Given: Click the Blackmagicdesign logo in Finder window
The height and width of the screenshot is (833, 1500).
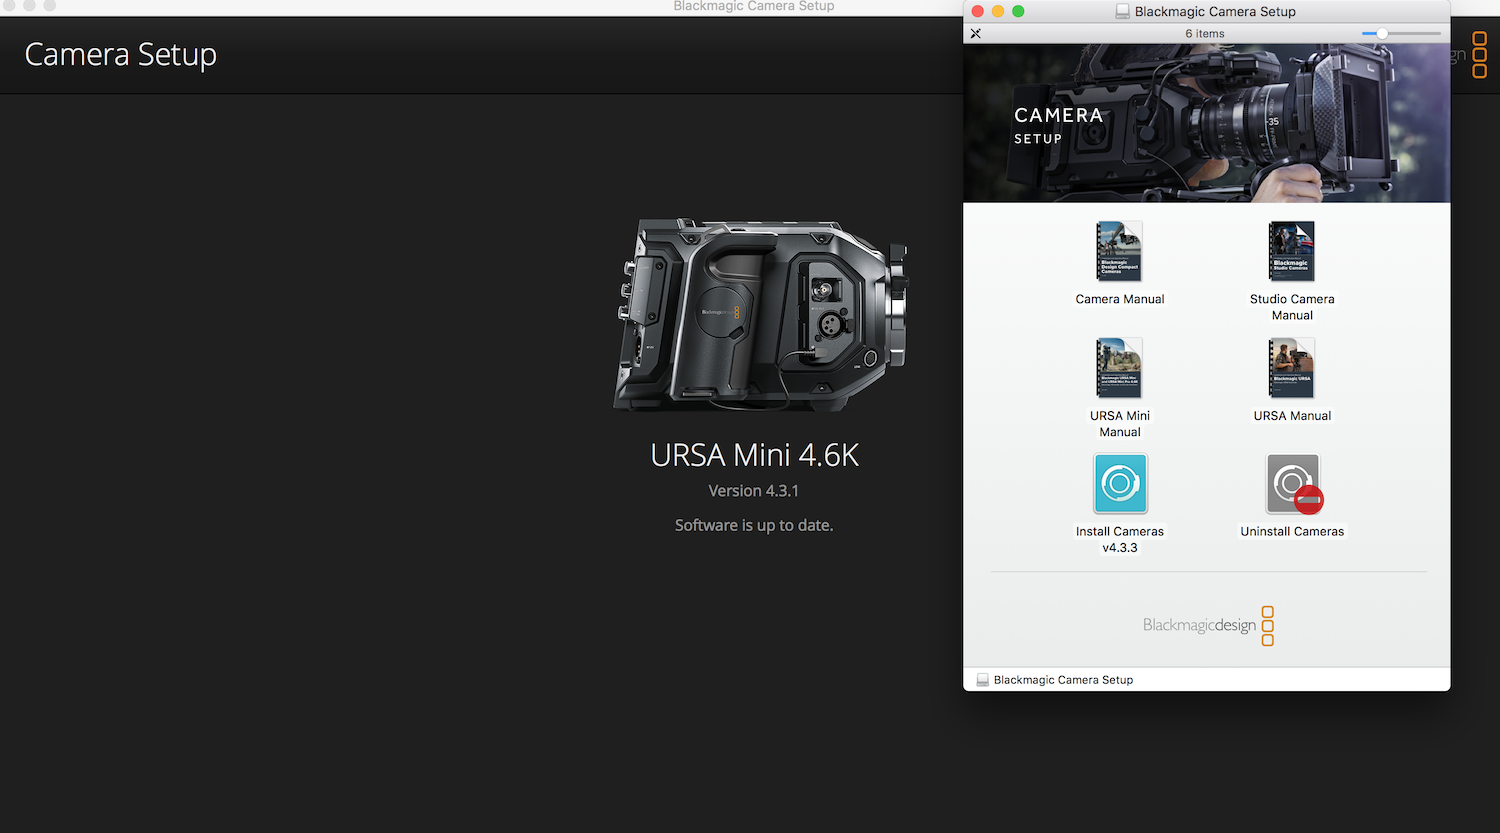Looking at the screenshot, I should click(1208, 625).
